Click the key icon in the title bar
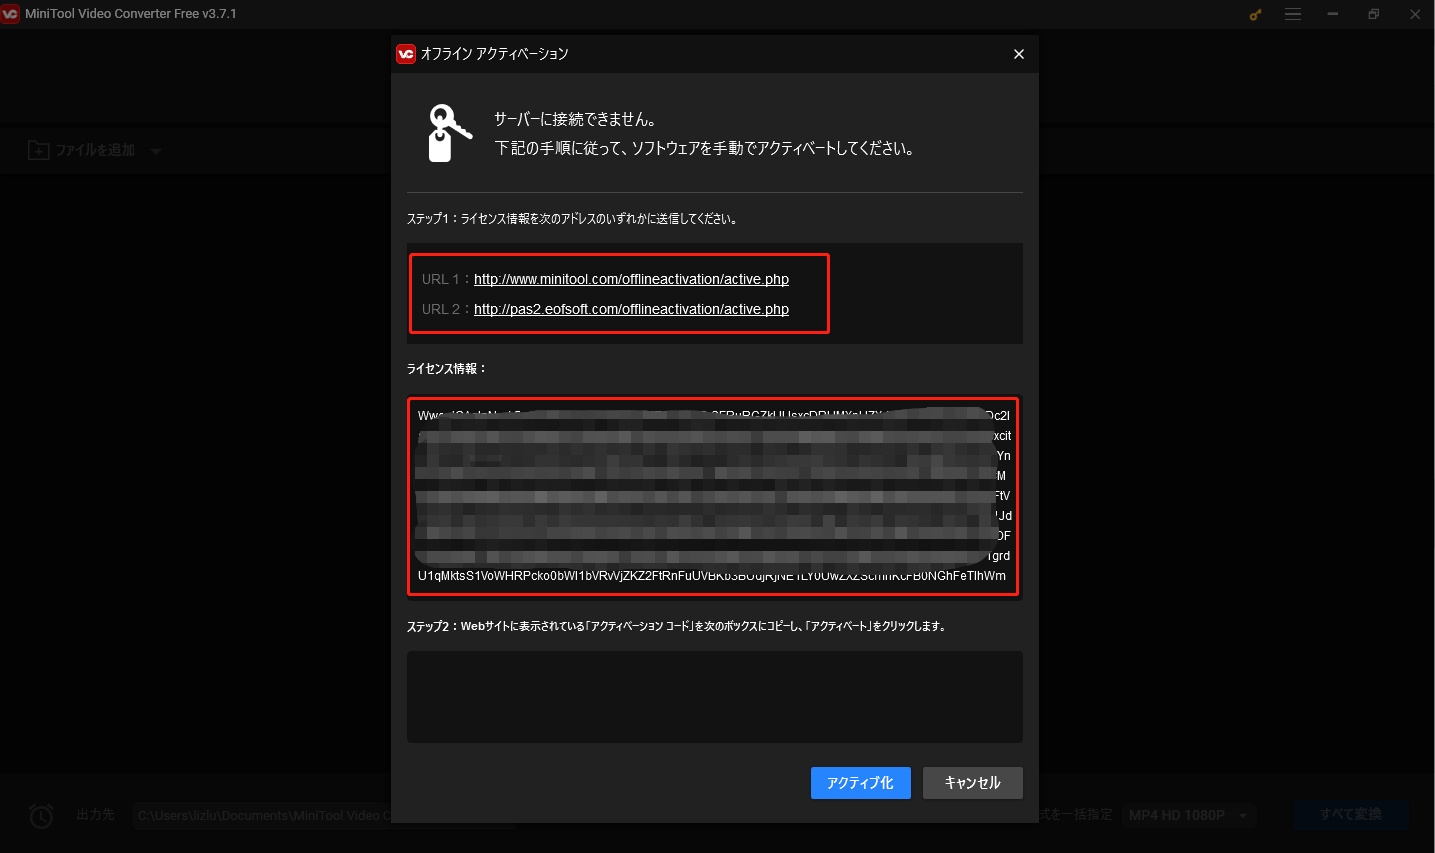The width and height of the screenshot is (1435, 853). [x=1256, y=14]
